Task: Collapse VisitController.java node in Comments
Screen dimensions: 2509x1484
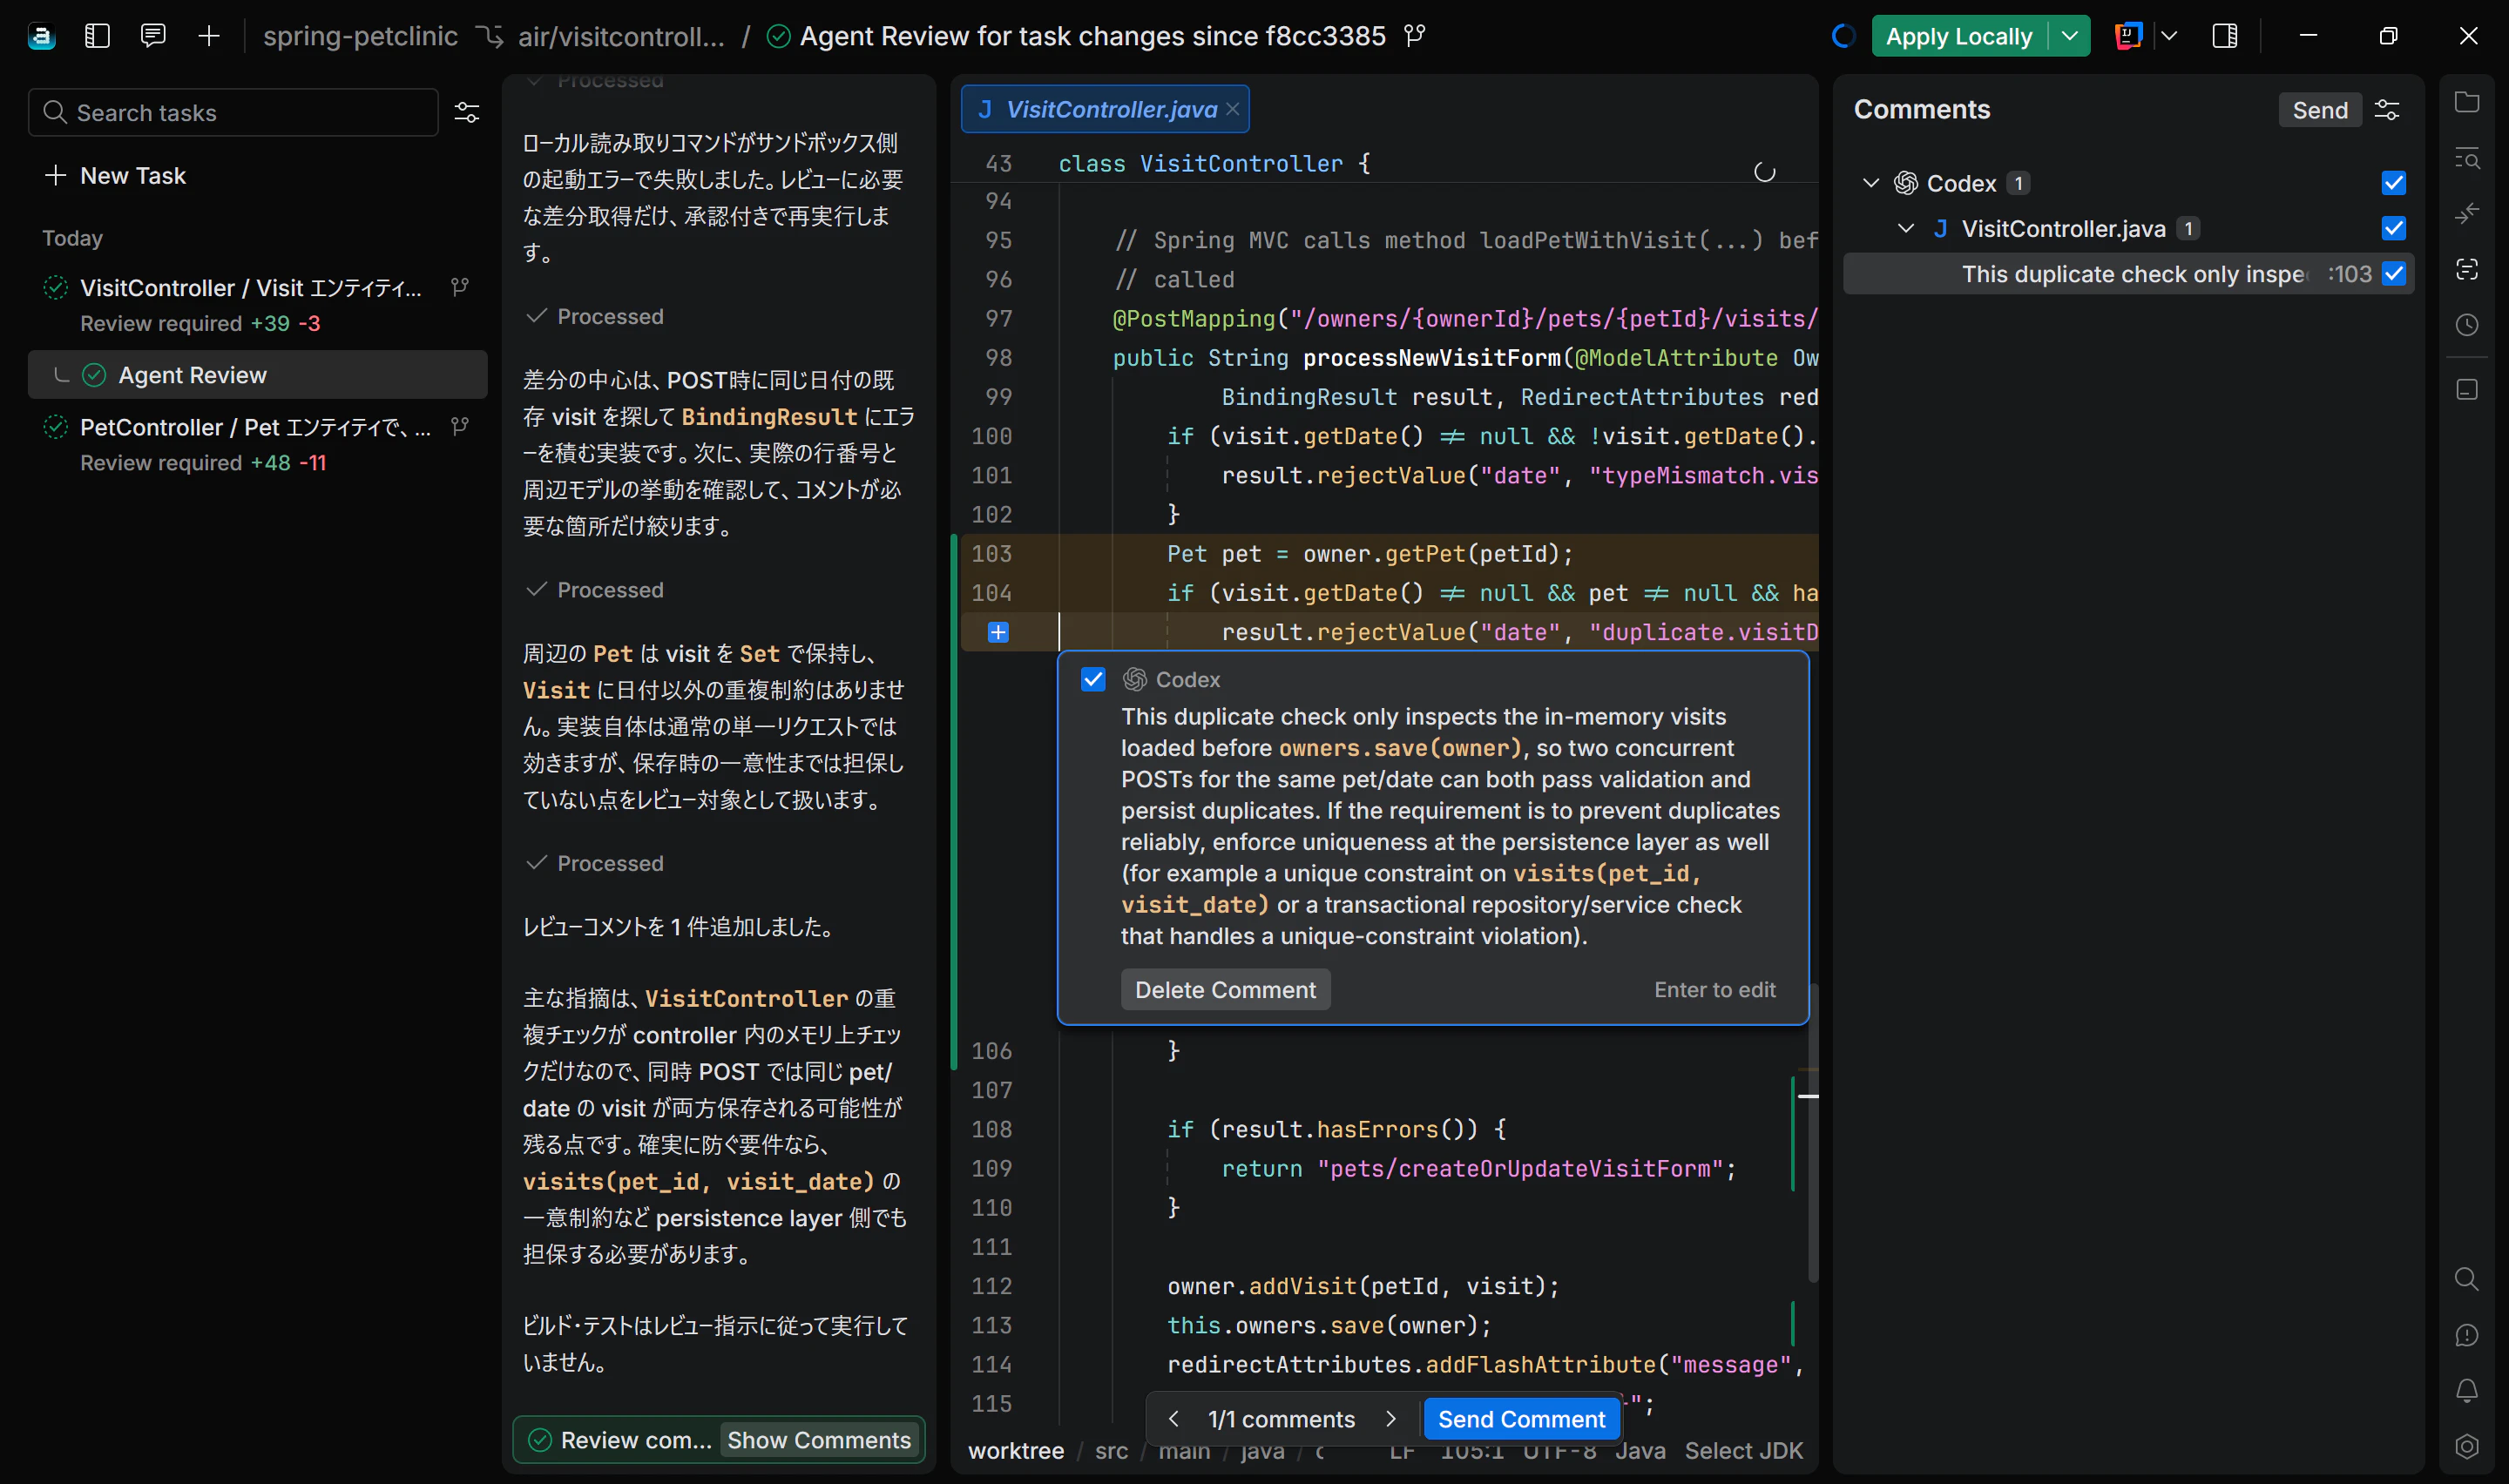Action: coord(1906,229)
